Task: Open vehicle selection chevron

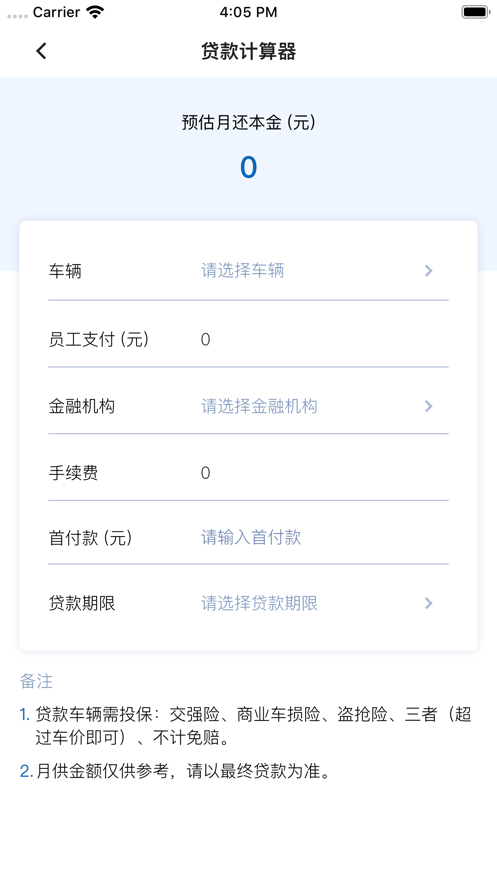Action: [x=429, y=271]
